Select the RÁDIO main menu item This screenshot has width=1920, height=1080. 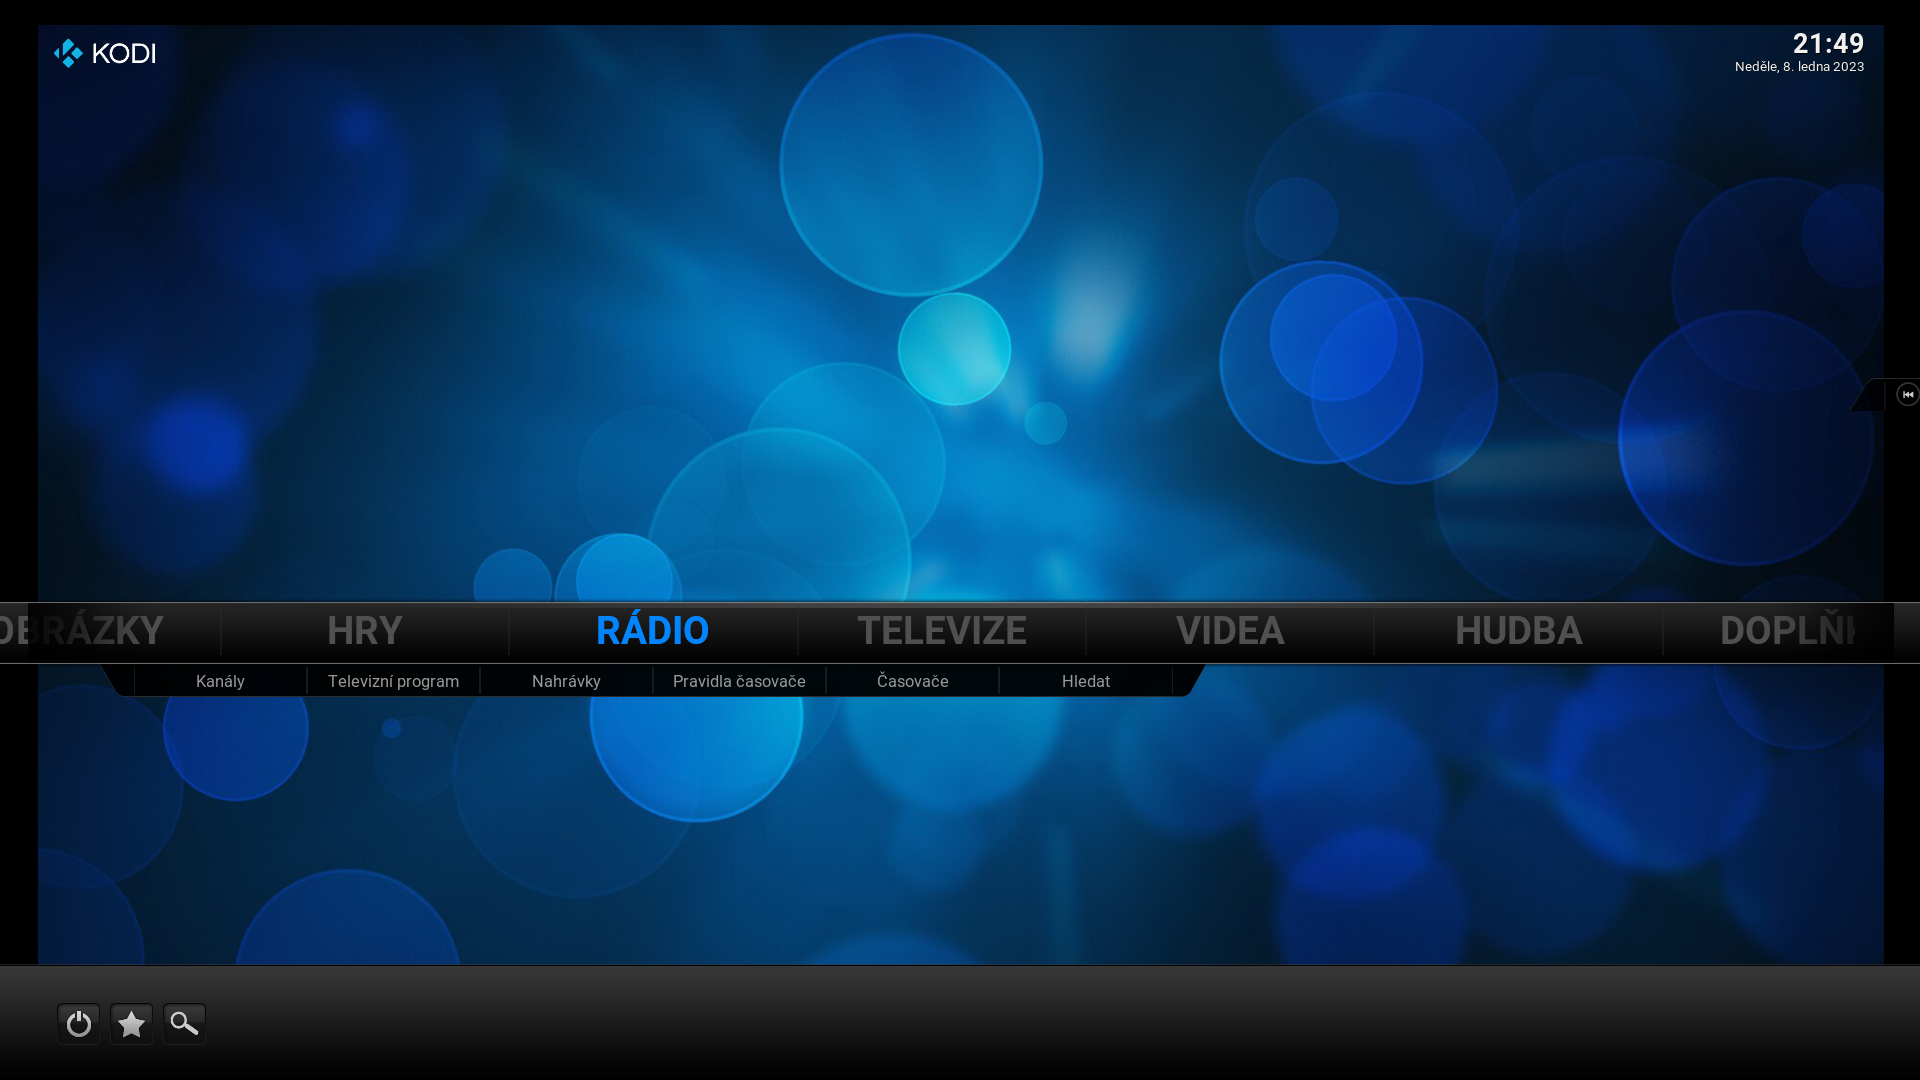[x=652, y=631]
